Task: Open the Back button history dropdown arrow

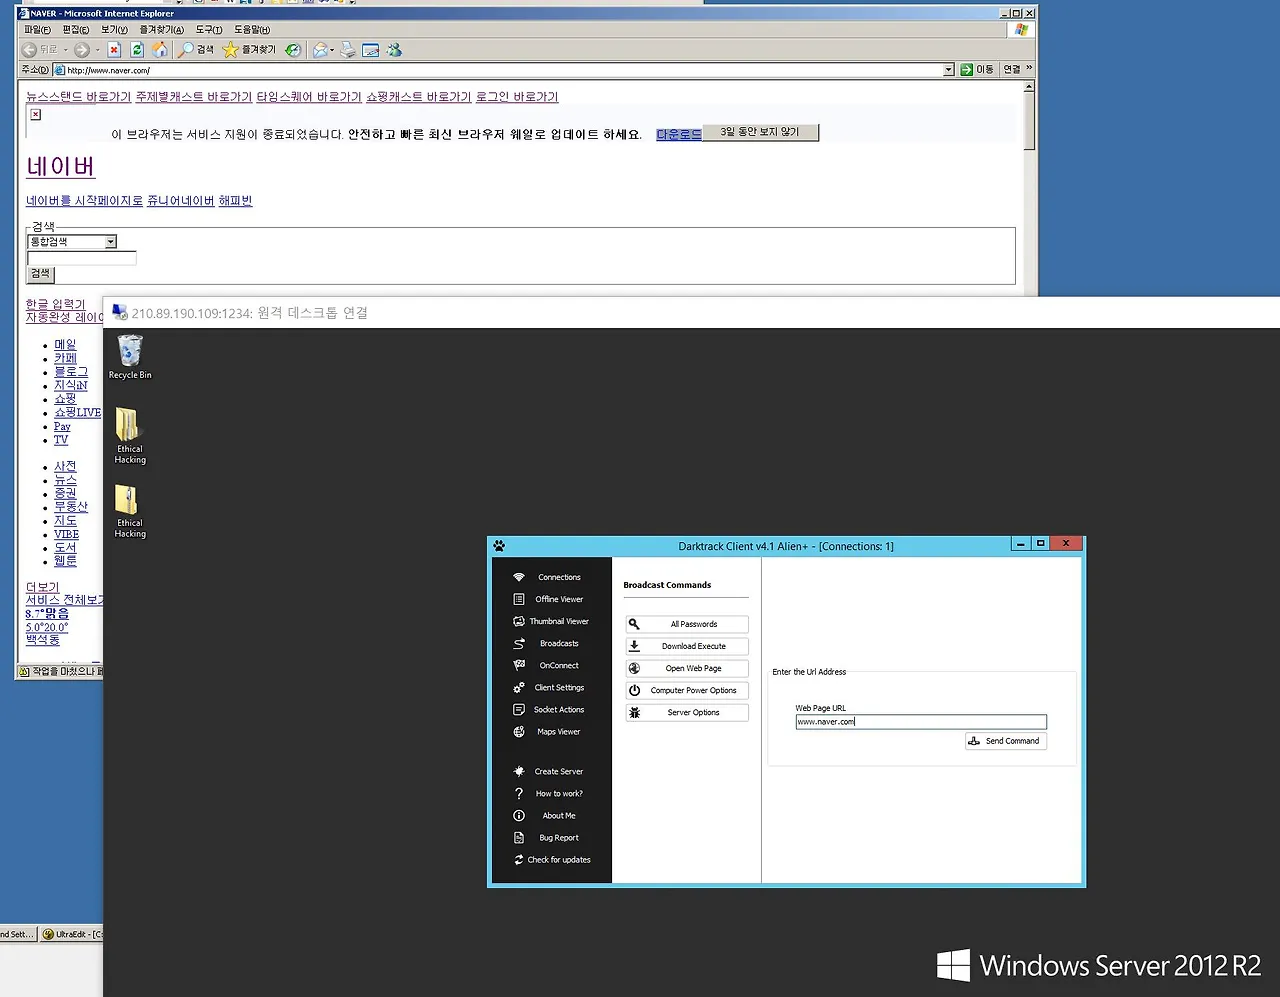Action: [x=65, y=50]
